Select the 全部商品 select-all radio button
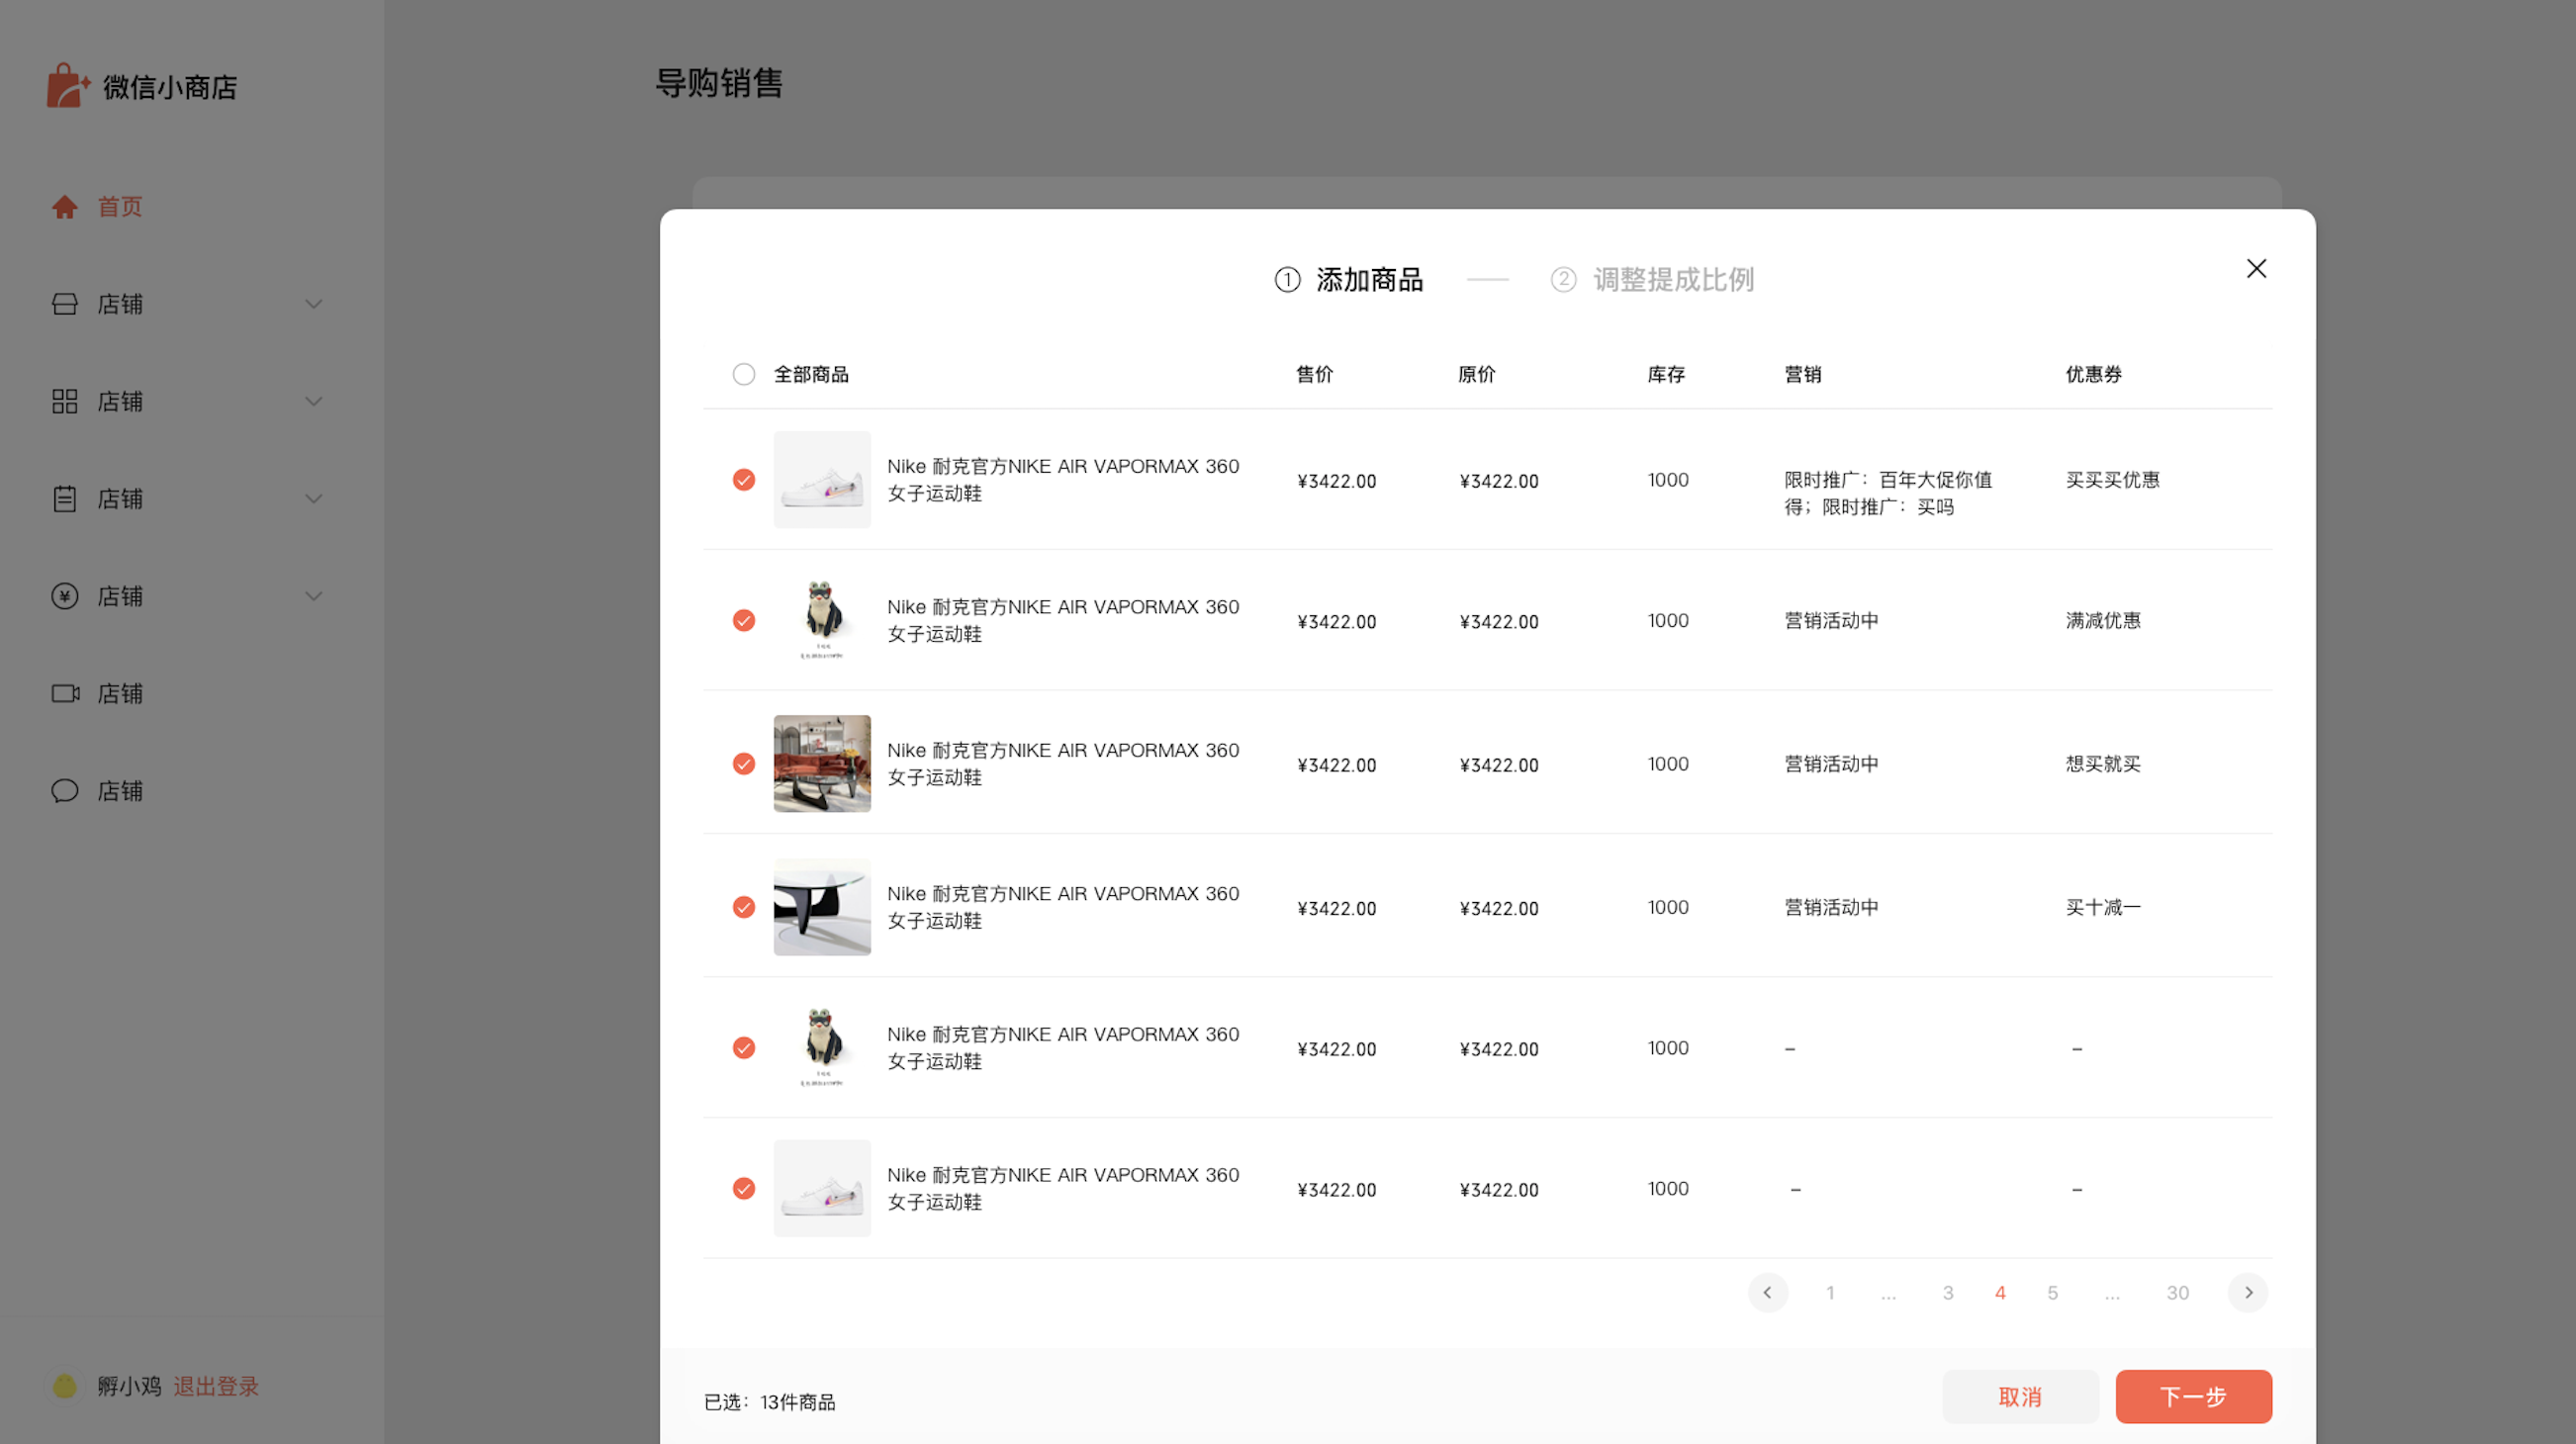 (x=743, y=374)
